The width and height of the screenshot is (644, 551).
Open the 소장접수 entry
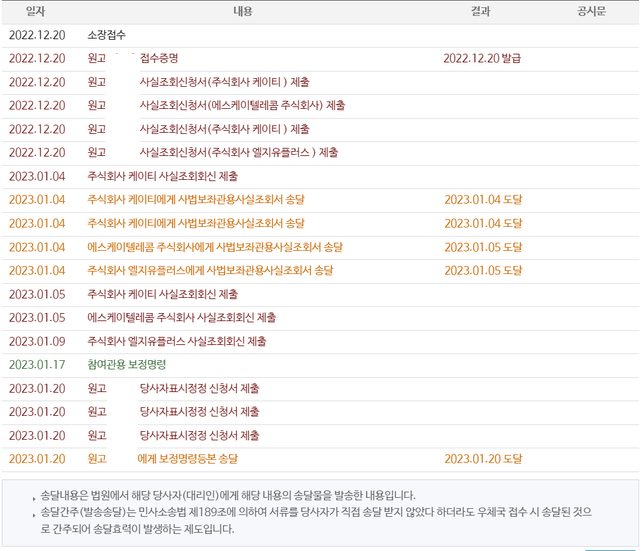(x=107, y=35)
